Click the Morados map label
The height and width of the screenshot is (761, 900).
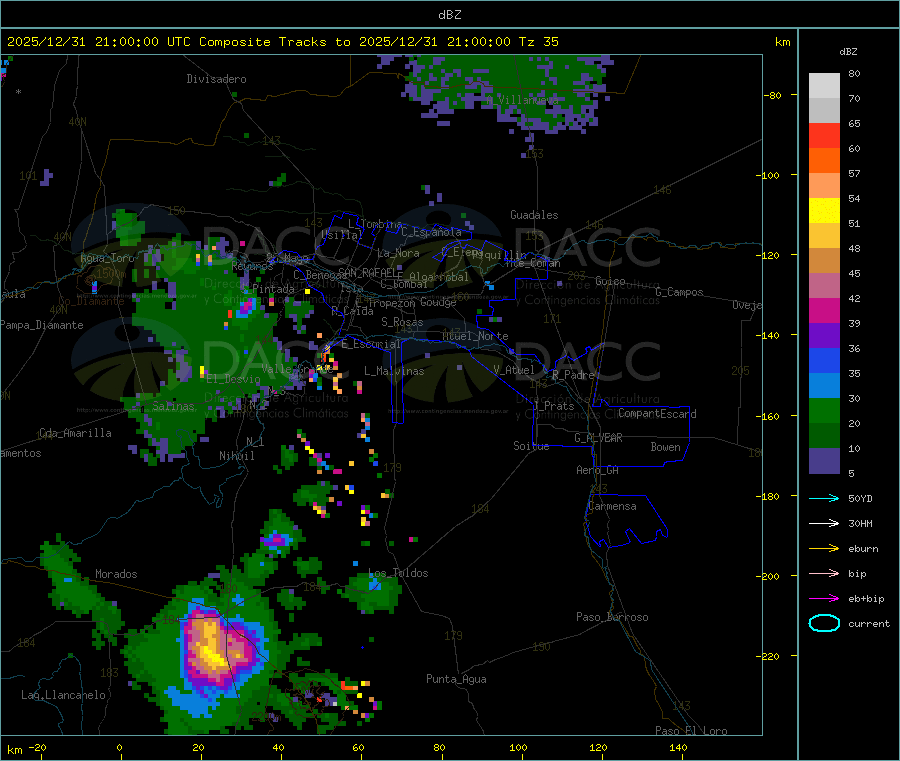(116, 574)
